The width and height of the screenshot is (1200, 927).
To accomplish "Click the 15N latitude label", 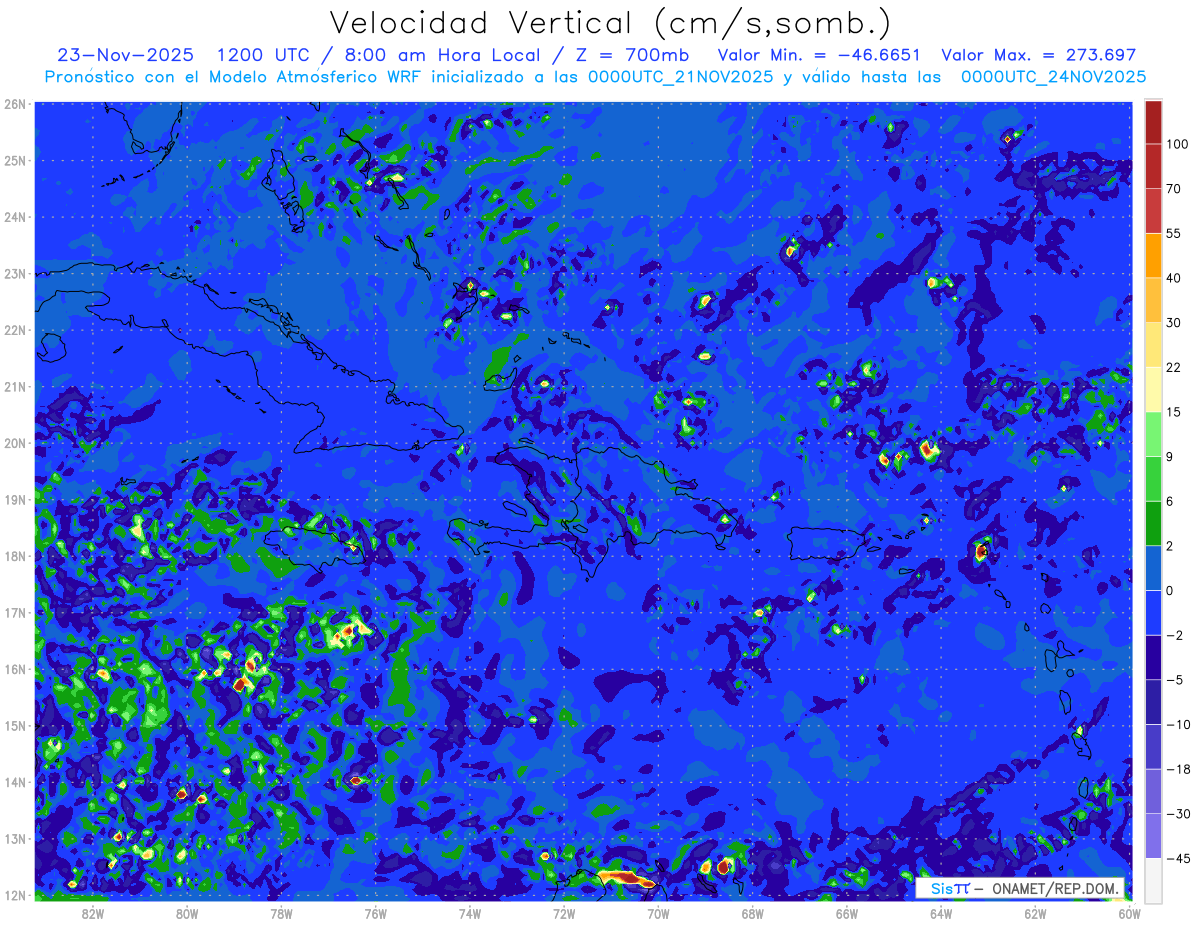I will (14, 725).
